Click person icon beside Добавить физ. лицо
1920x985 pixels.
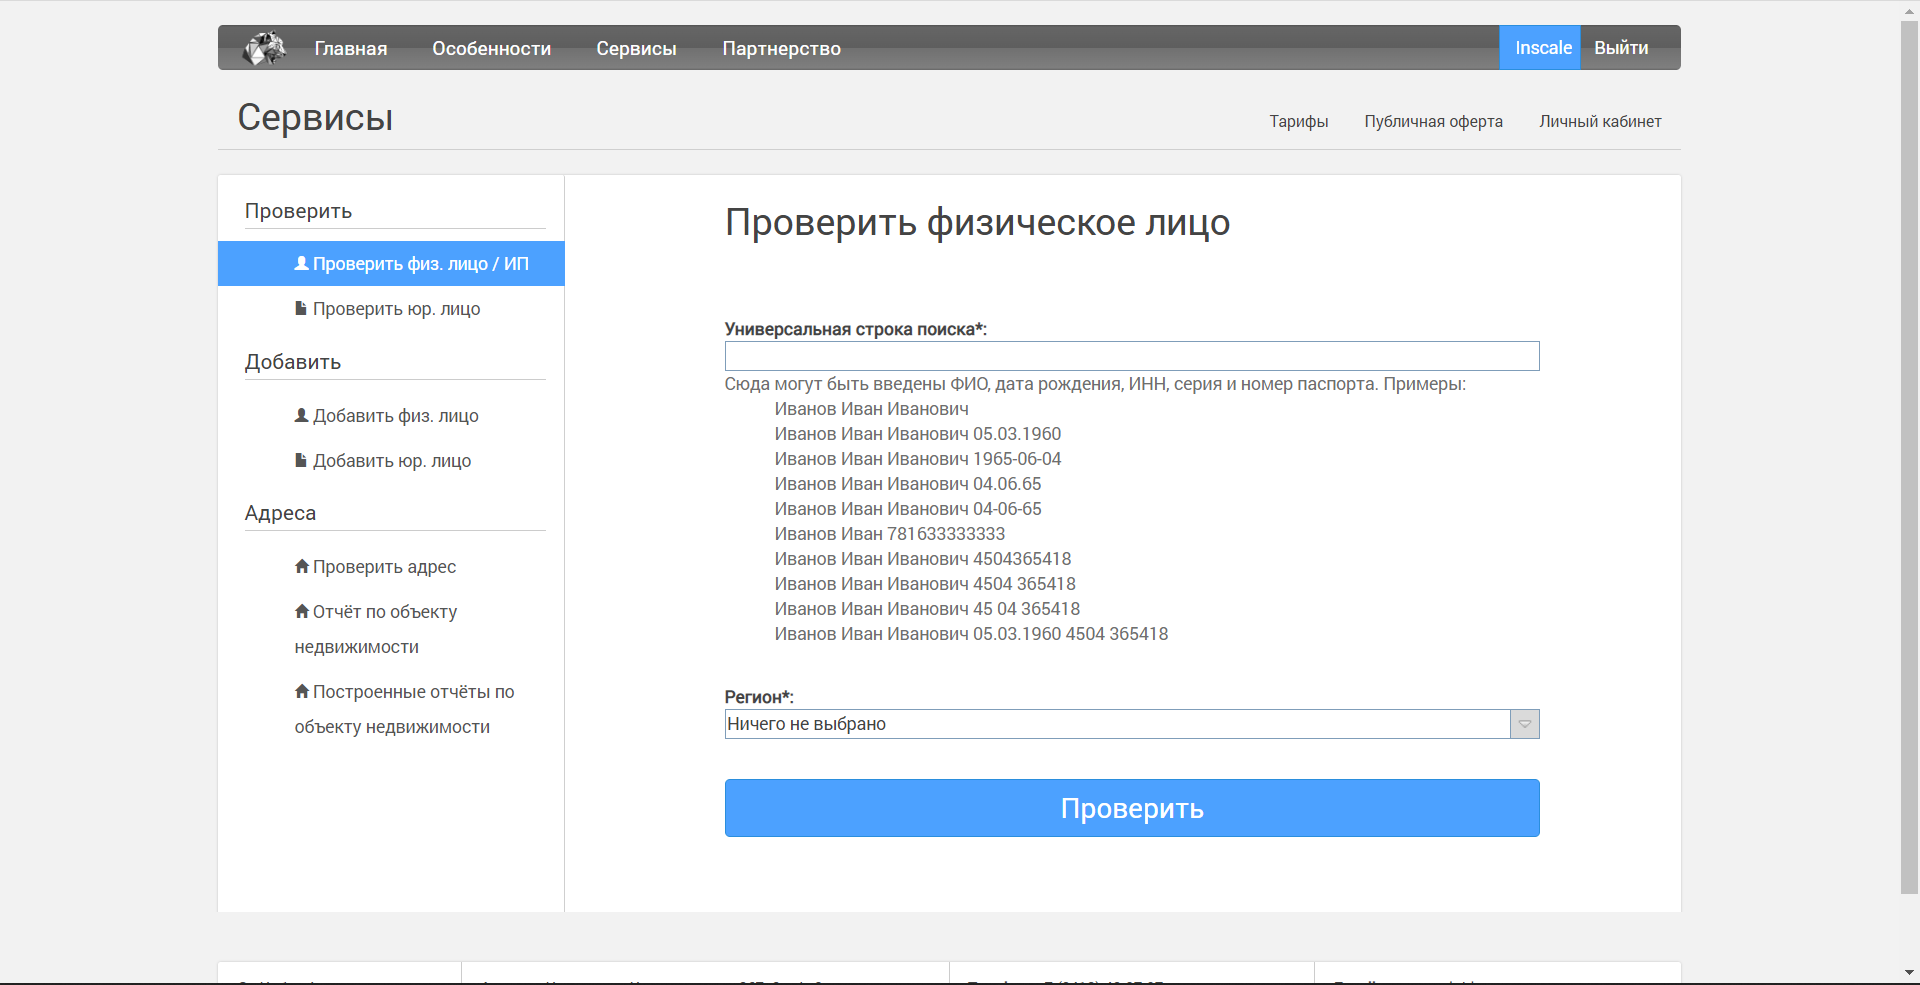(x=301, y=415)
